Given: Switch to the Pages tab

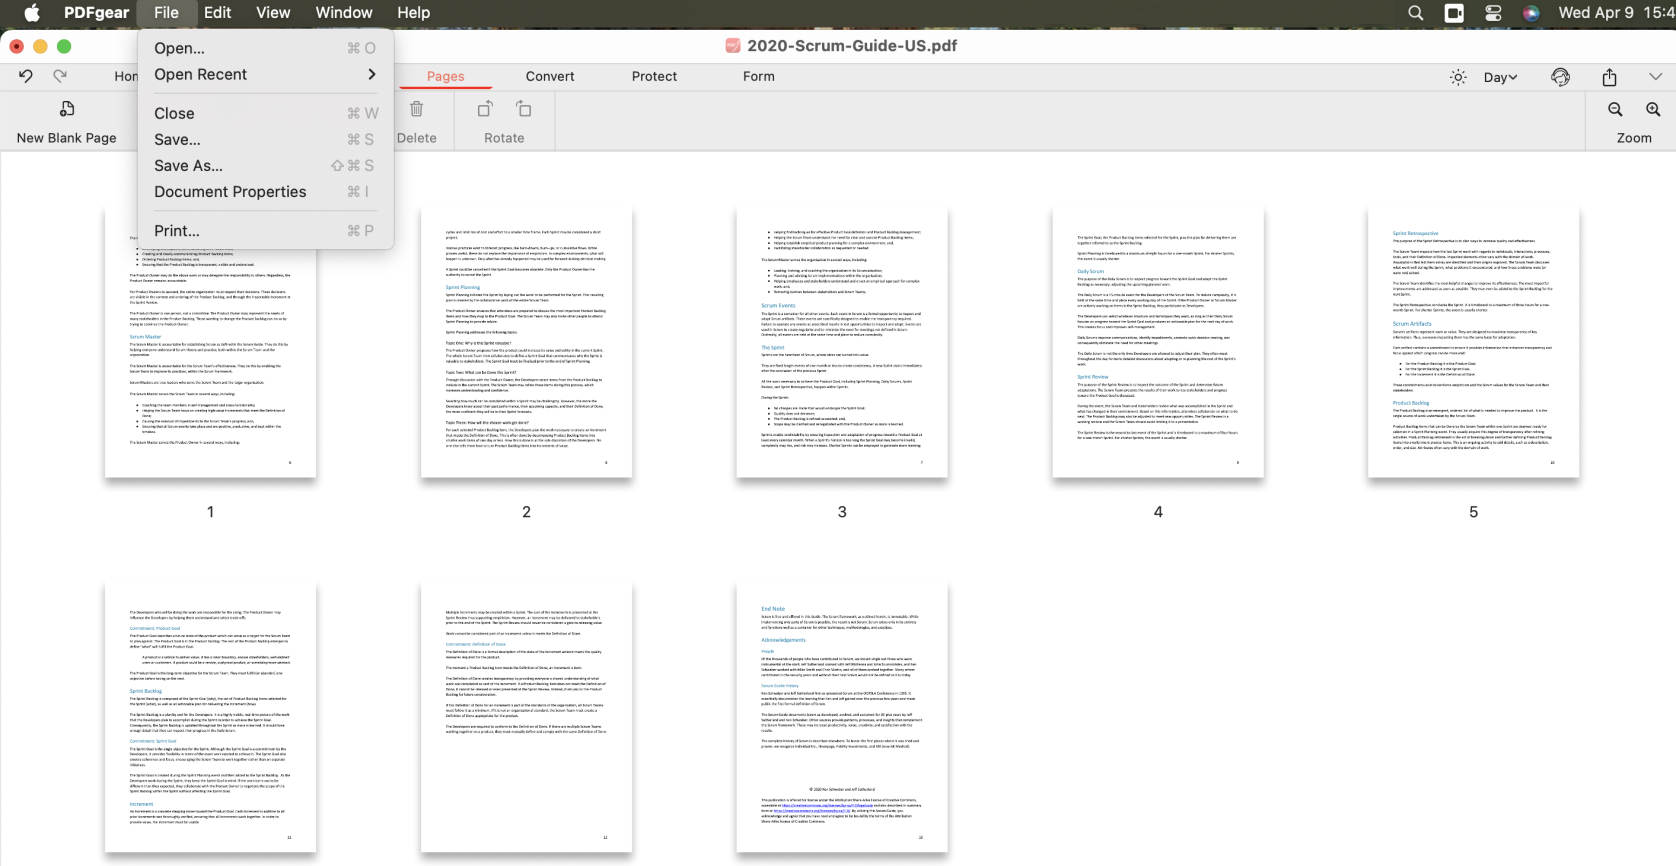Looking at the screenshot, I should [445, 76].
